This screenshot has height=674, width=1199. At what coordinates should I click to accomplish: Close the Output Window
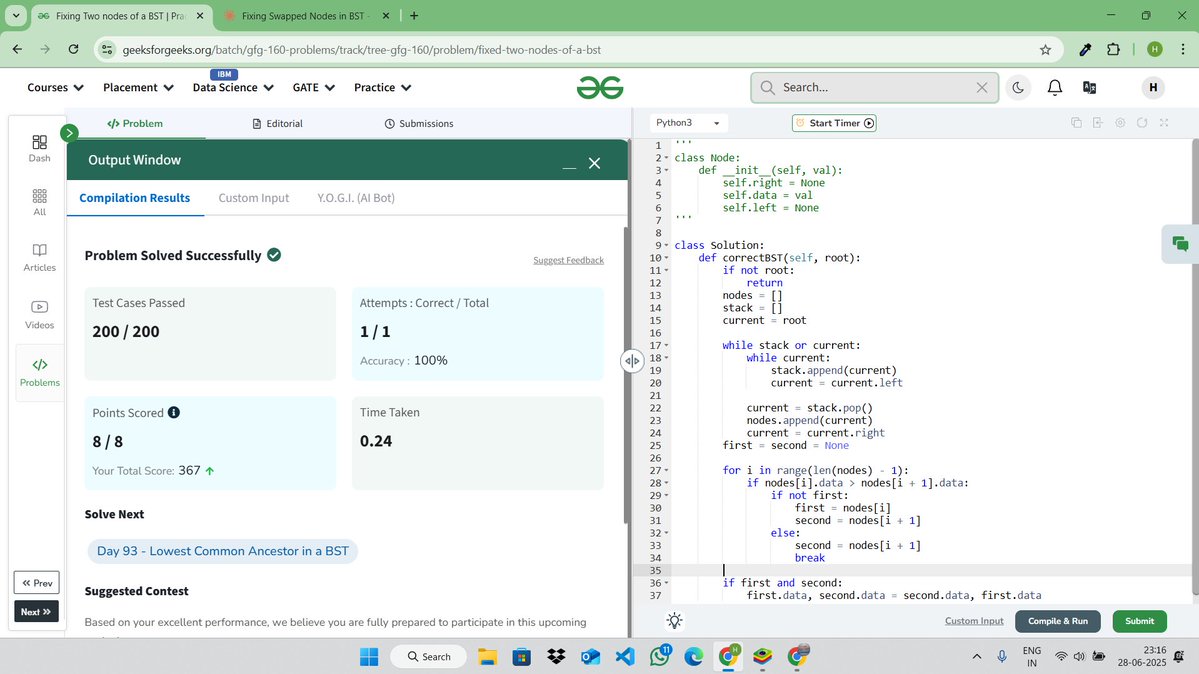pyautogui.click(x=594, y=163)
